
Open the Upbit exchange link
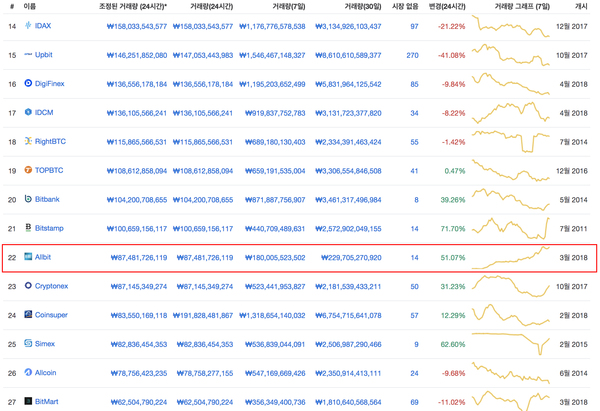tap(44, 55)
